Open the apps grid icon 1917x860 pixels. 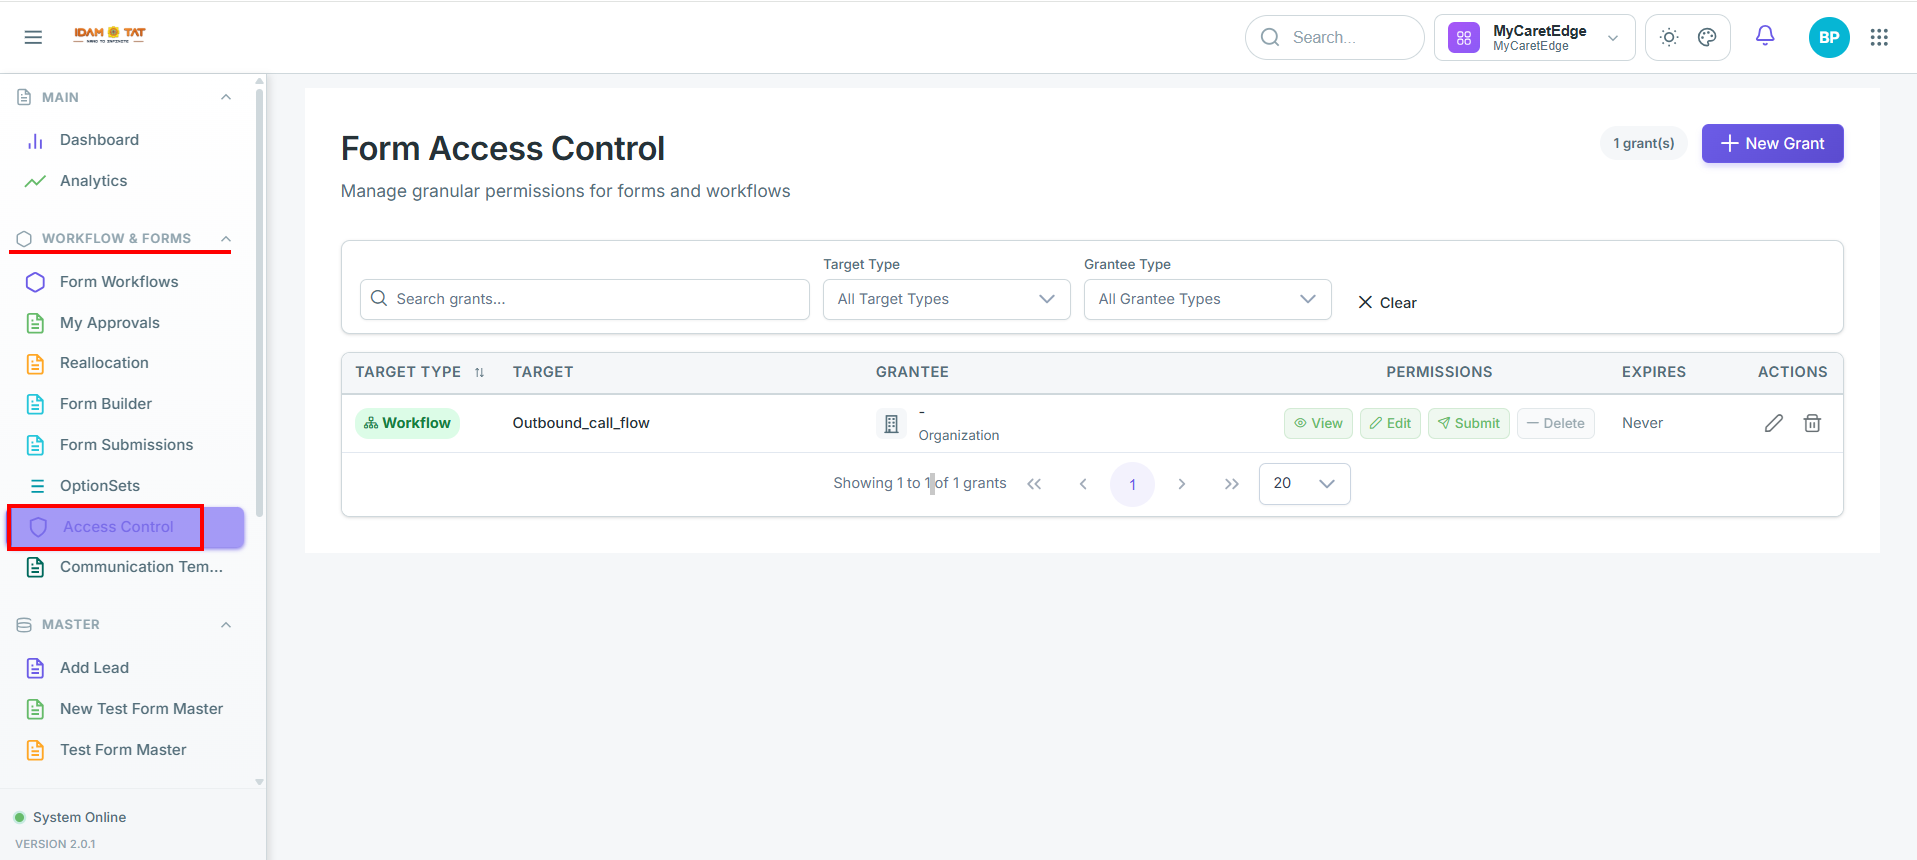(x=1879, y=37)
